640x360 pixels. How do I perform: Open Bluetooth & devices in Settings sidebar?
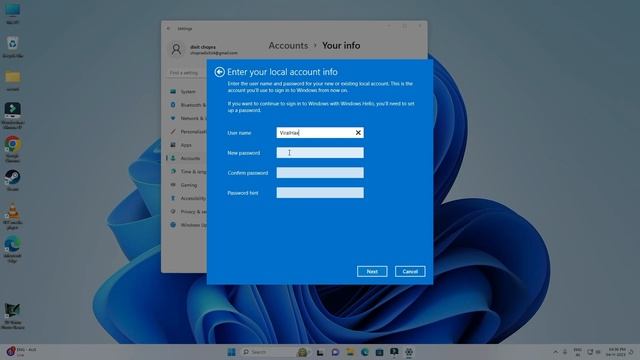coord(186,105)
